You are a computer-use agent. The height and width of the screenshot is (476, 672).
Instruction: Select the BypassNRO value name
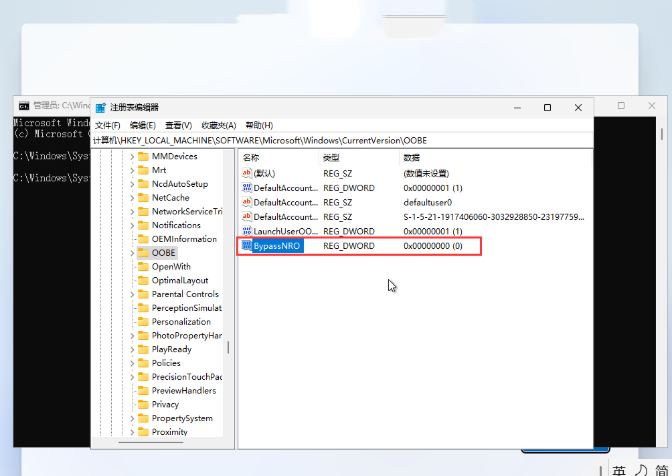(277, 246)
